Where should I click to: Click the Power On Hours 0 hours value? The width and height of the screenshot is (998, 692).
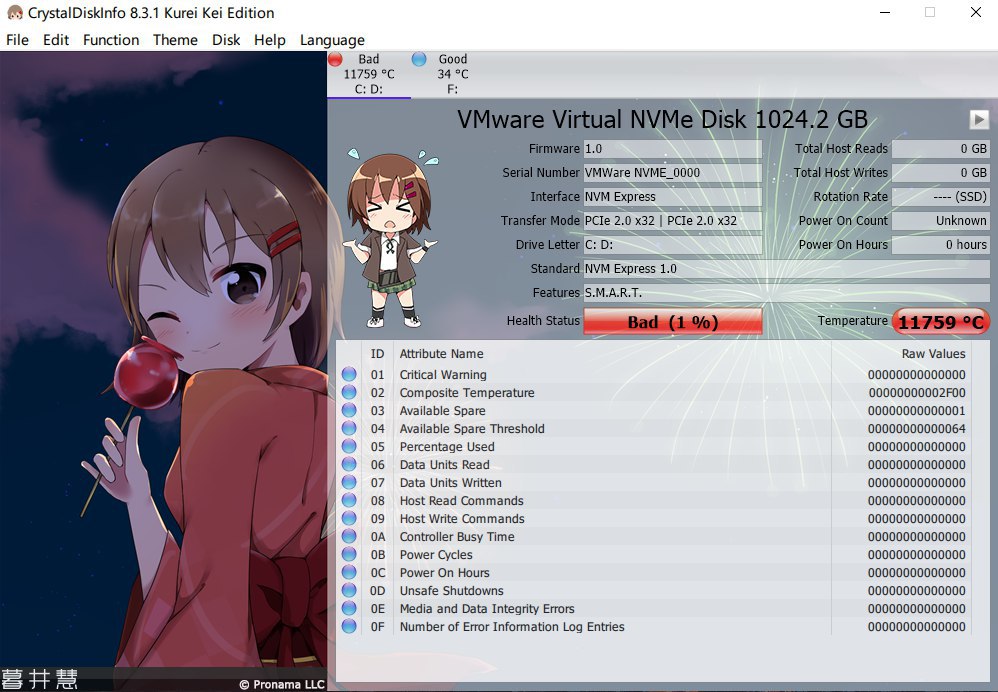coord(941,244)
